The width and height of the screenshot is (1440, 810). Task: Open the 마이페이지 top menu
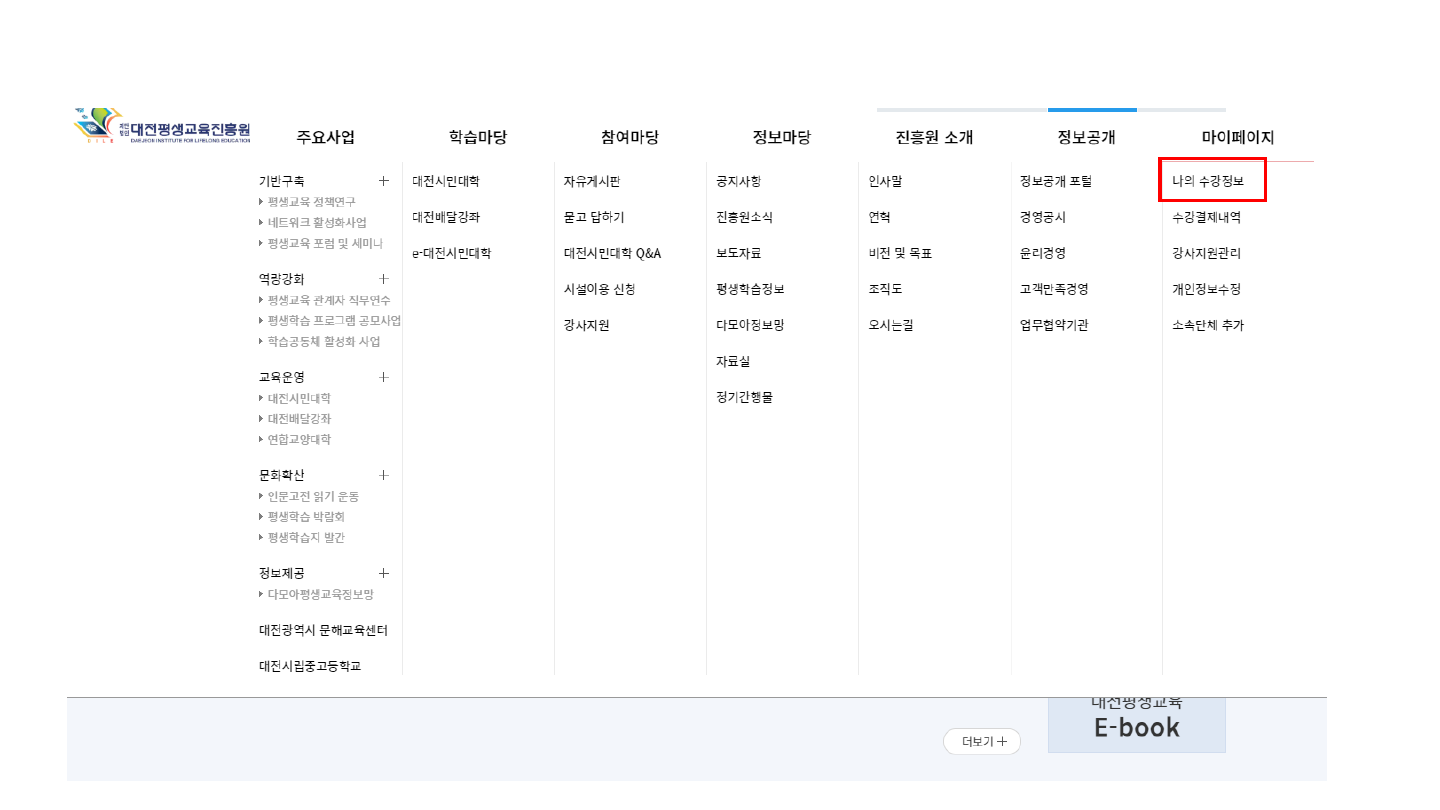tap(1237, 138)
